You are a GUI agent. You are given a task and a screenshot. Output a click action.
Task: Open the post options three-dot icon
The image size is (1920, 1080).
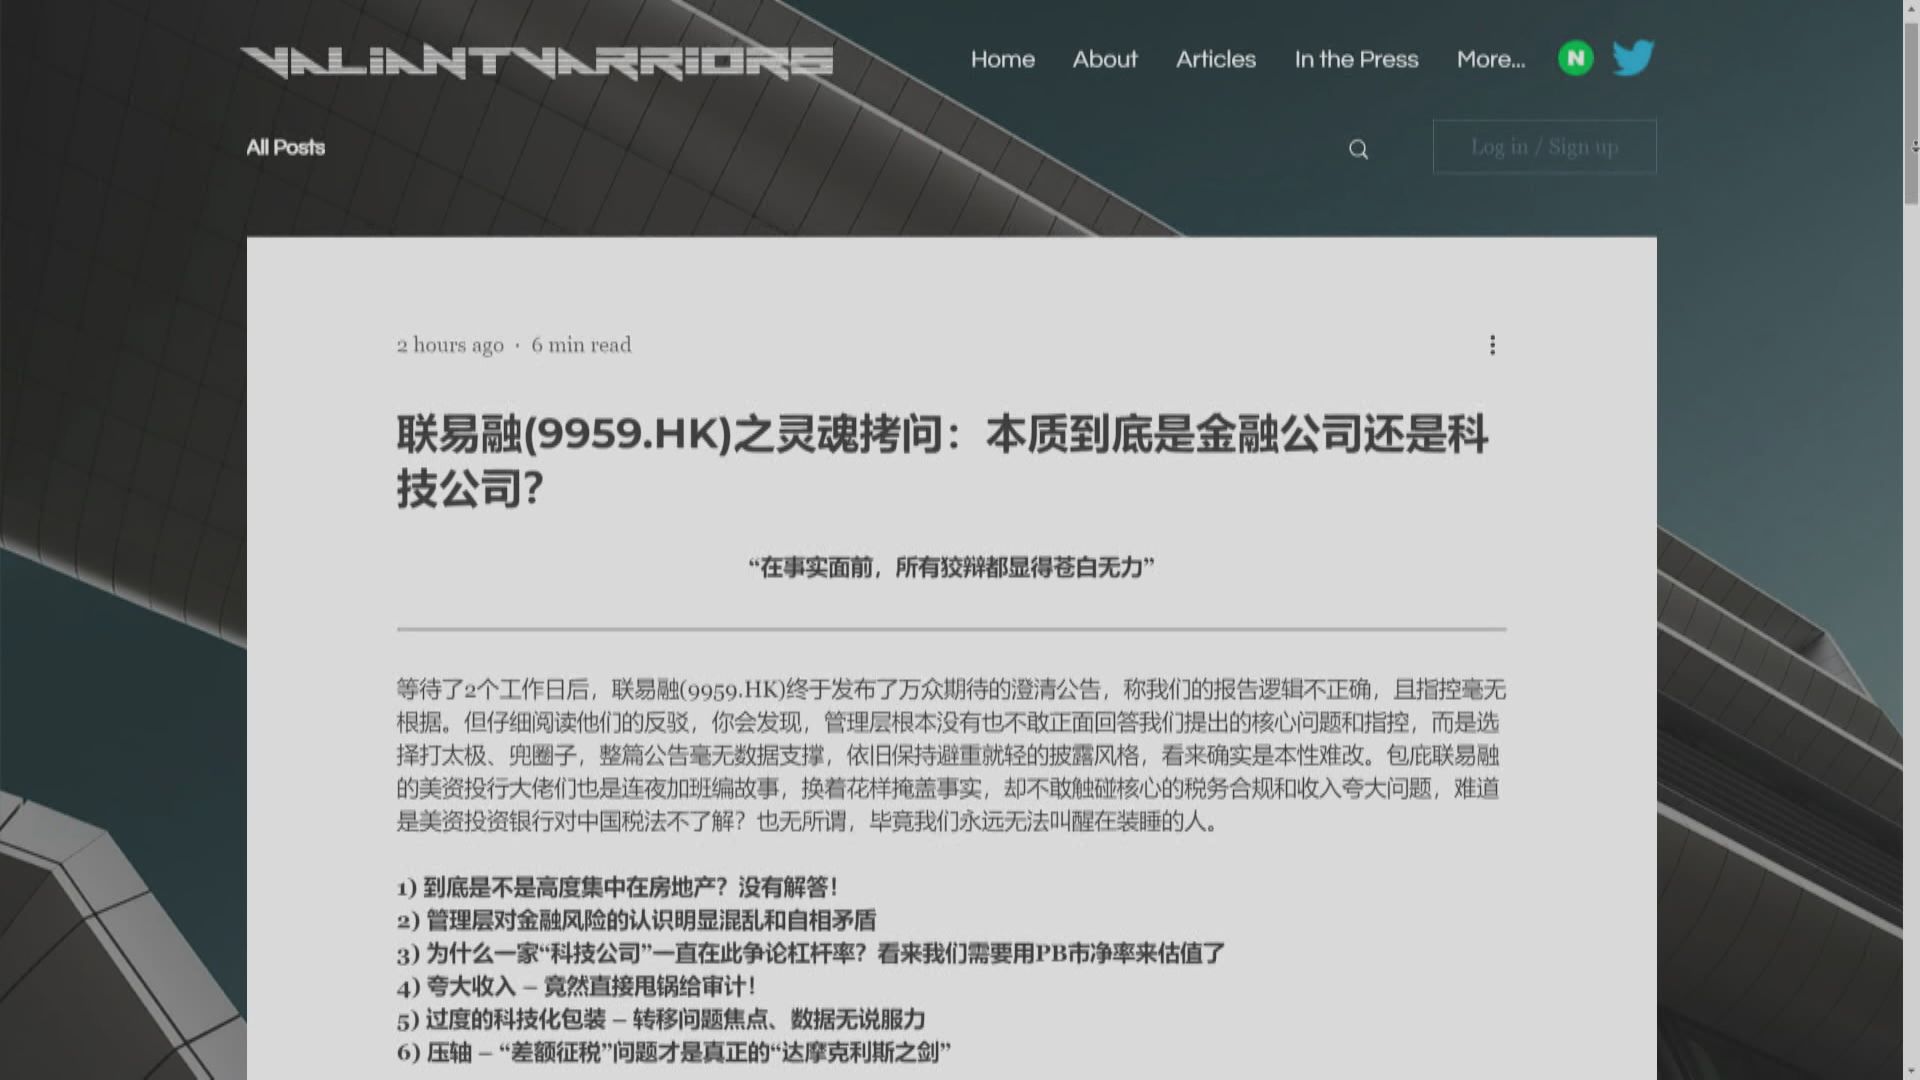pos(1492,344)
